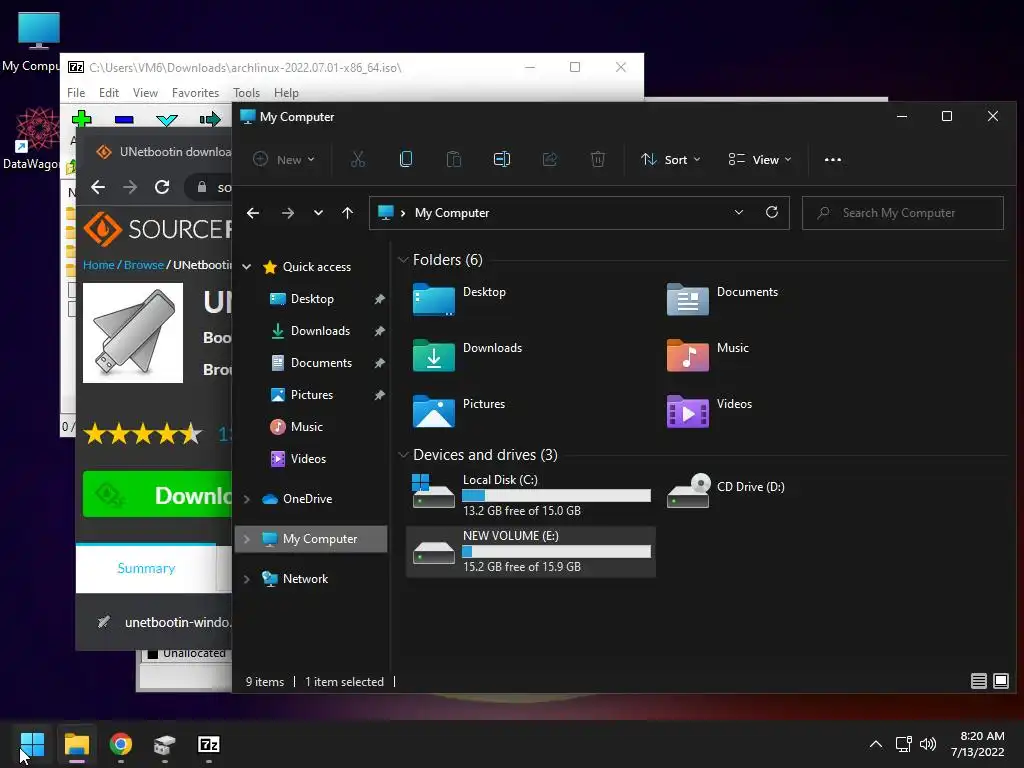Show hidden icons in system tray
The image size is (1024, 768).
tap(876, 744)
